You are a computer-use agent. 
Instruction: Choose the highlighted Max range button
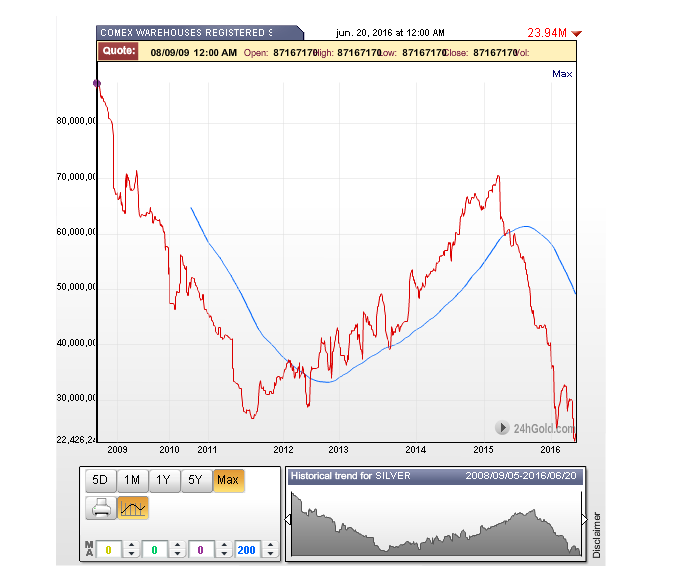coord(228,480)
